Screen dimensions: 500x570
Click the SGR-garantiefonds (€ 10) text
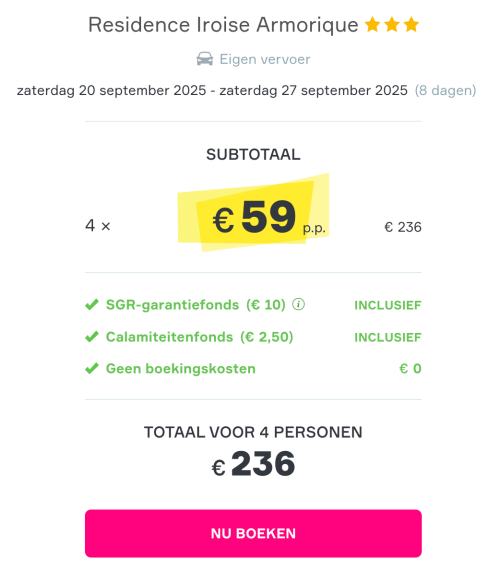[196, 305]
